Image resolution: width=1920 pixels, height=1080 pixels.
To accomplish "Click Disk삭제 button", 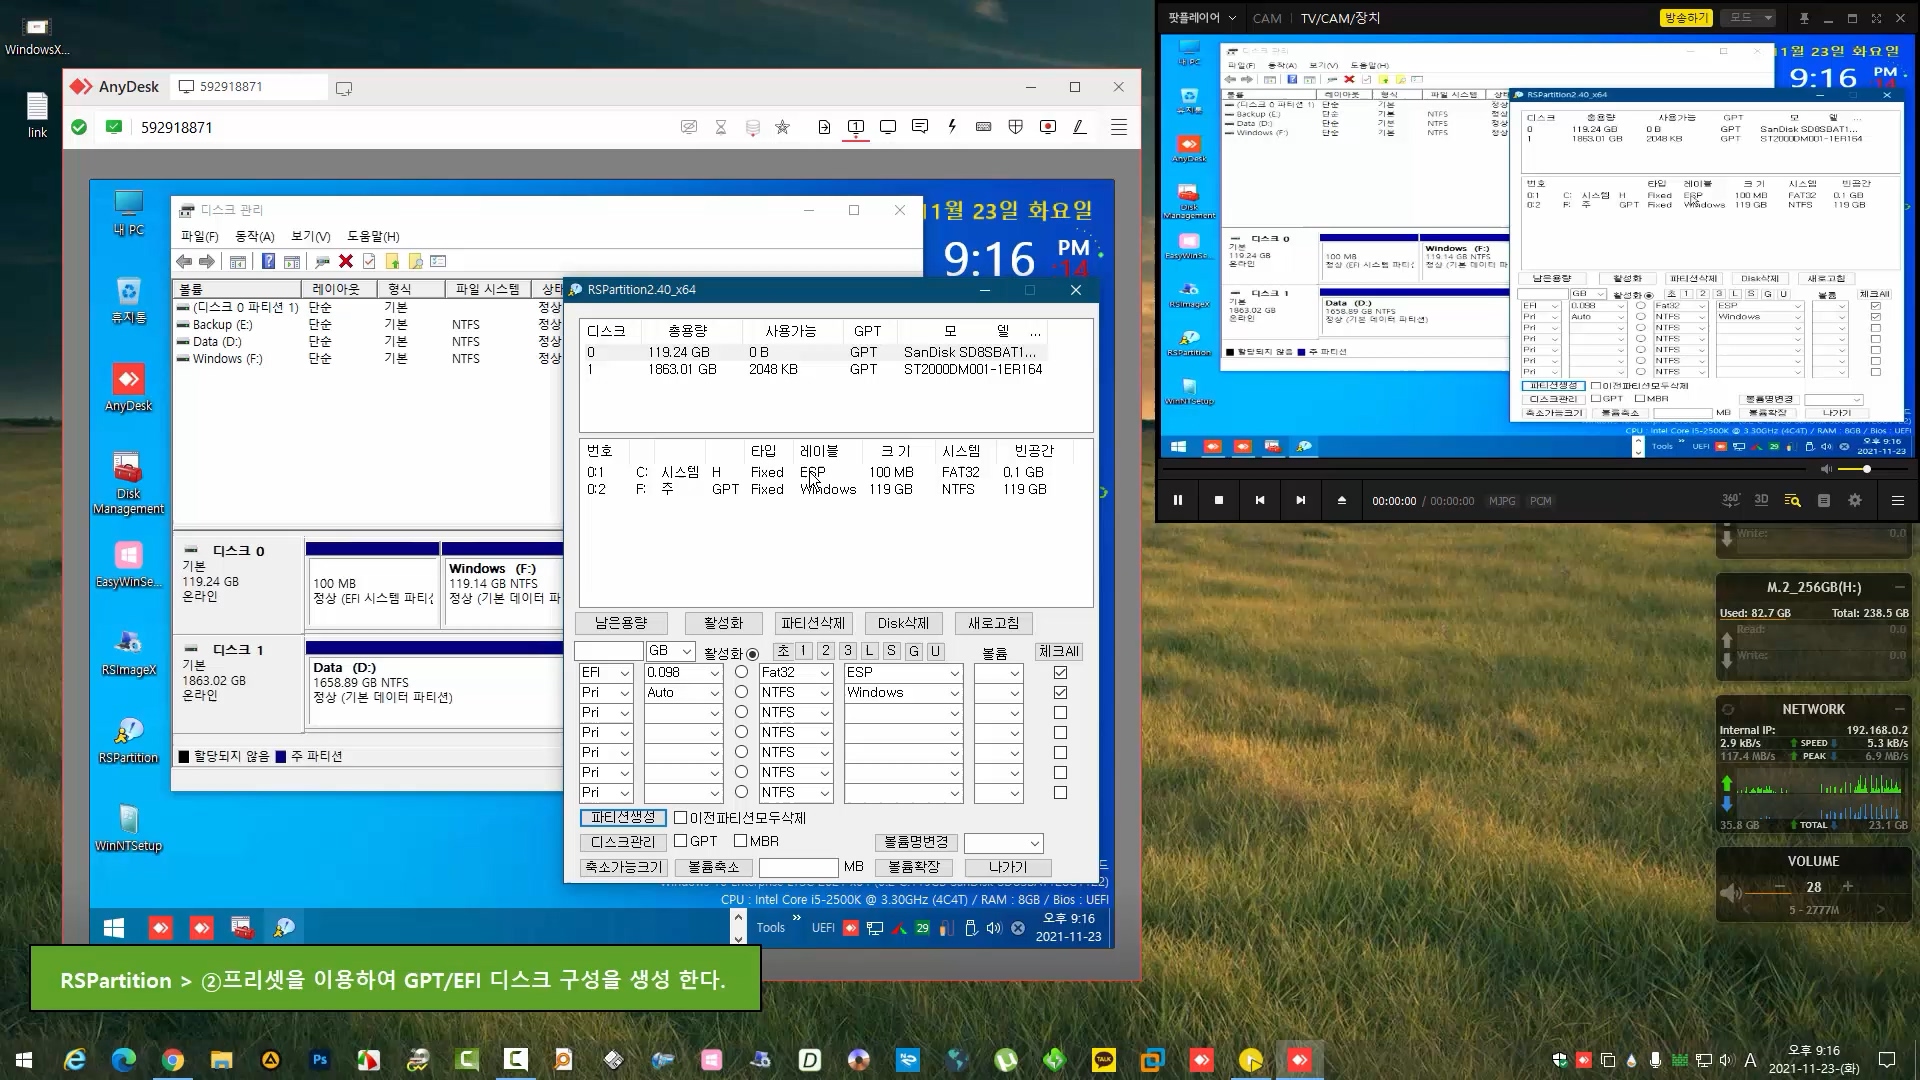I will click(x=903, y=623).
